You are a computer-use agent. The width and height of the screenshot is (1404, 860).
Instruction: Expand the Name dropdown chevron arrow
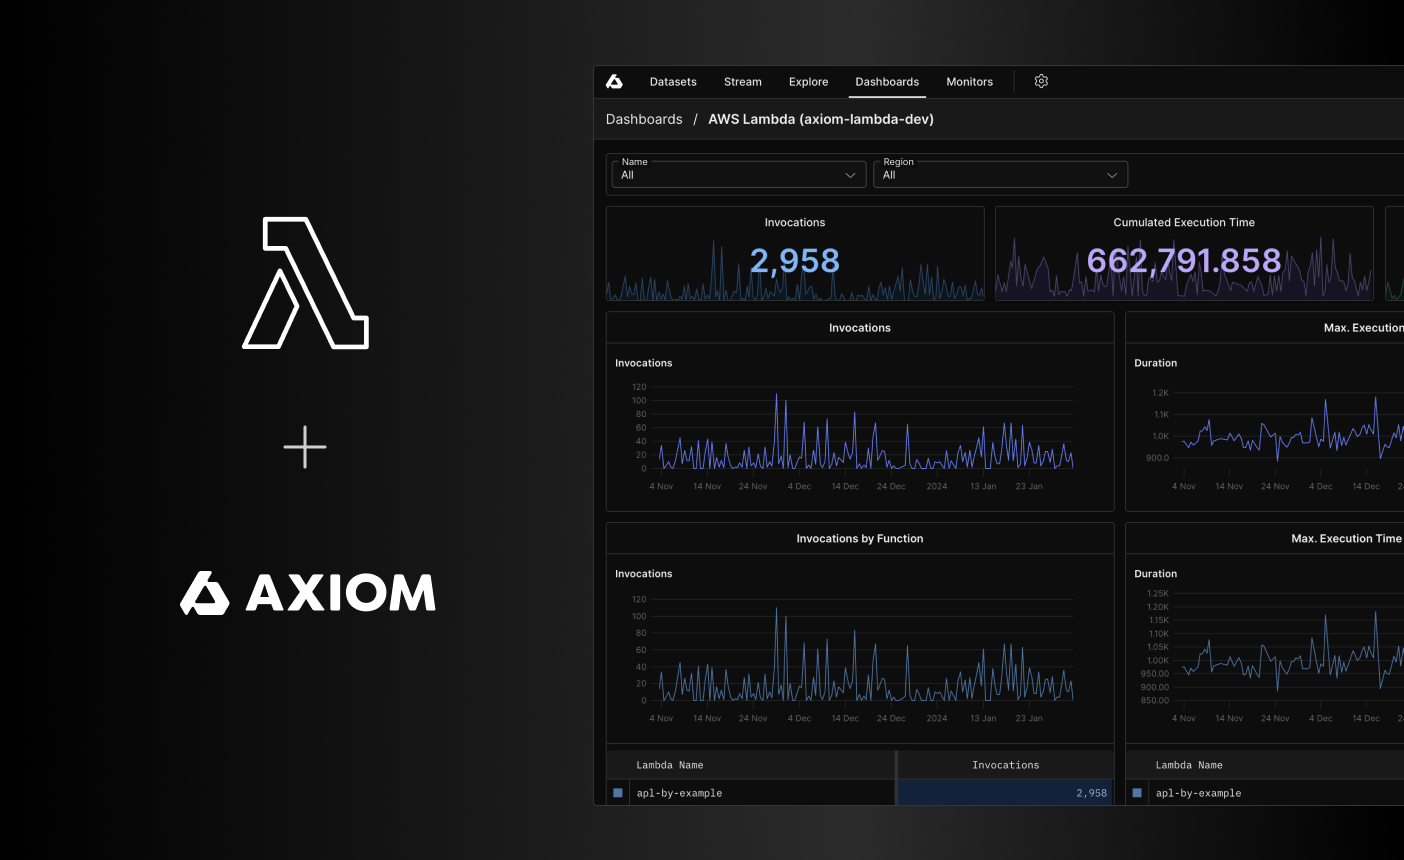pos(851,174)
